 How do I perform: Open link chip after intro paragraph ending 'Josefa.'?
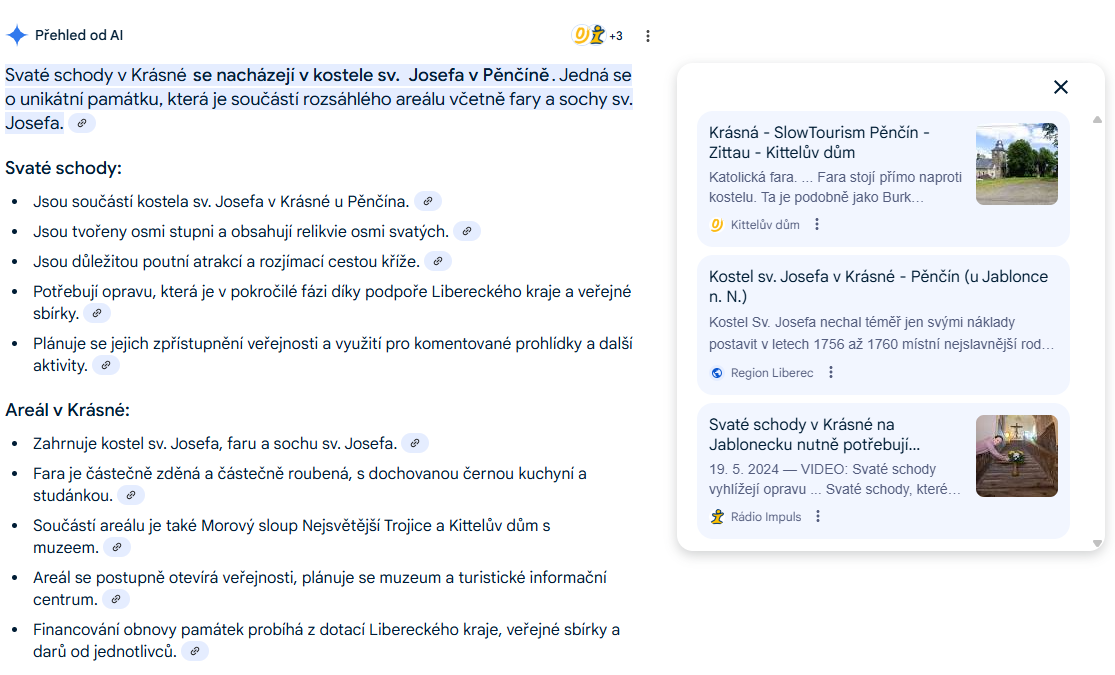pos(82,123)
